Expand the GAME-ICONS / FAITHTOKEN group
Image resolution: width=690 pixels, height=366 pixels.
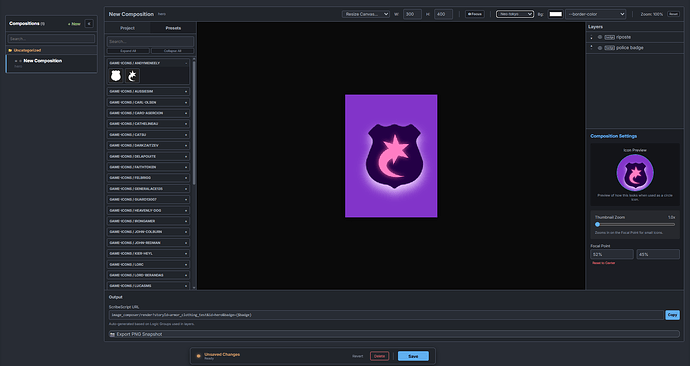[x=148, y=167]
